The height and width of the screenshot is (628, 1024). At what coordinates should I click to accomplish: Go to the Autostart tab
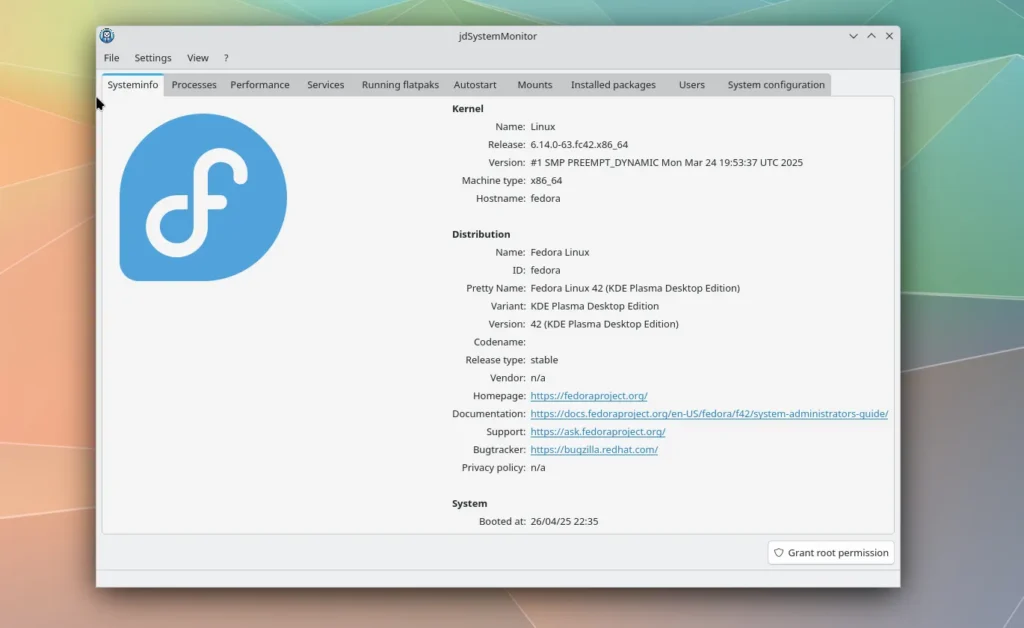click(x=475, y=85)
